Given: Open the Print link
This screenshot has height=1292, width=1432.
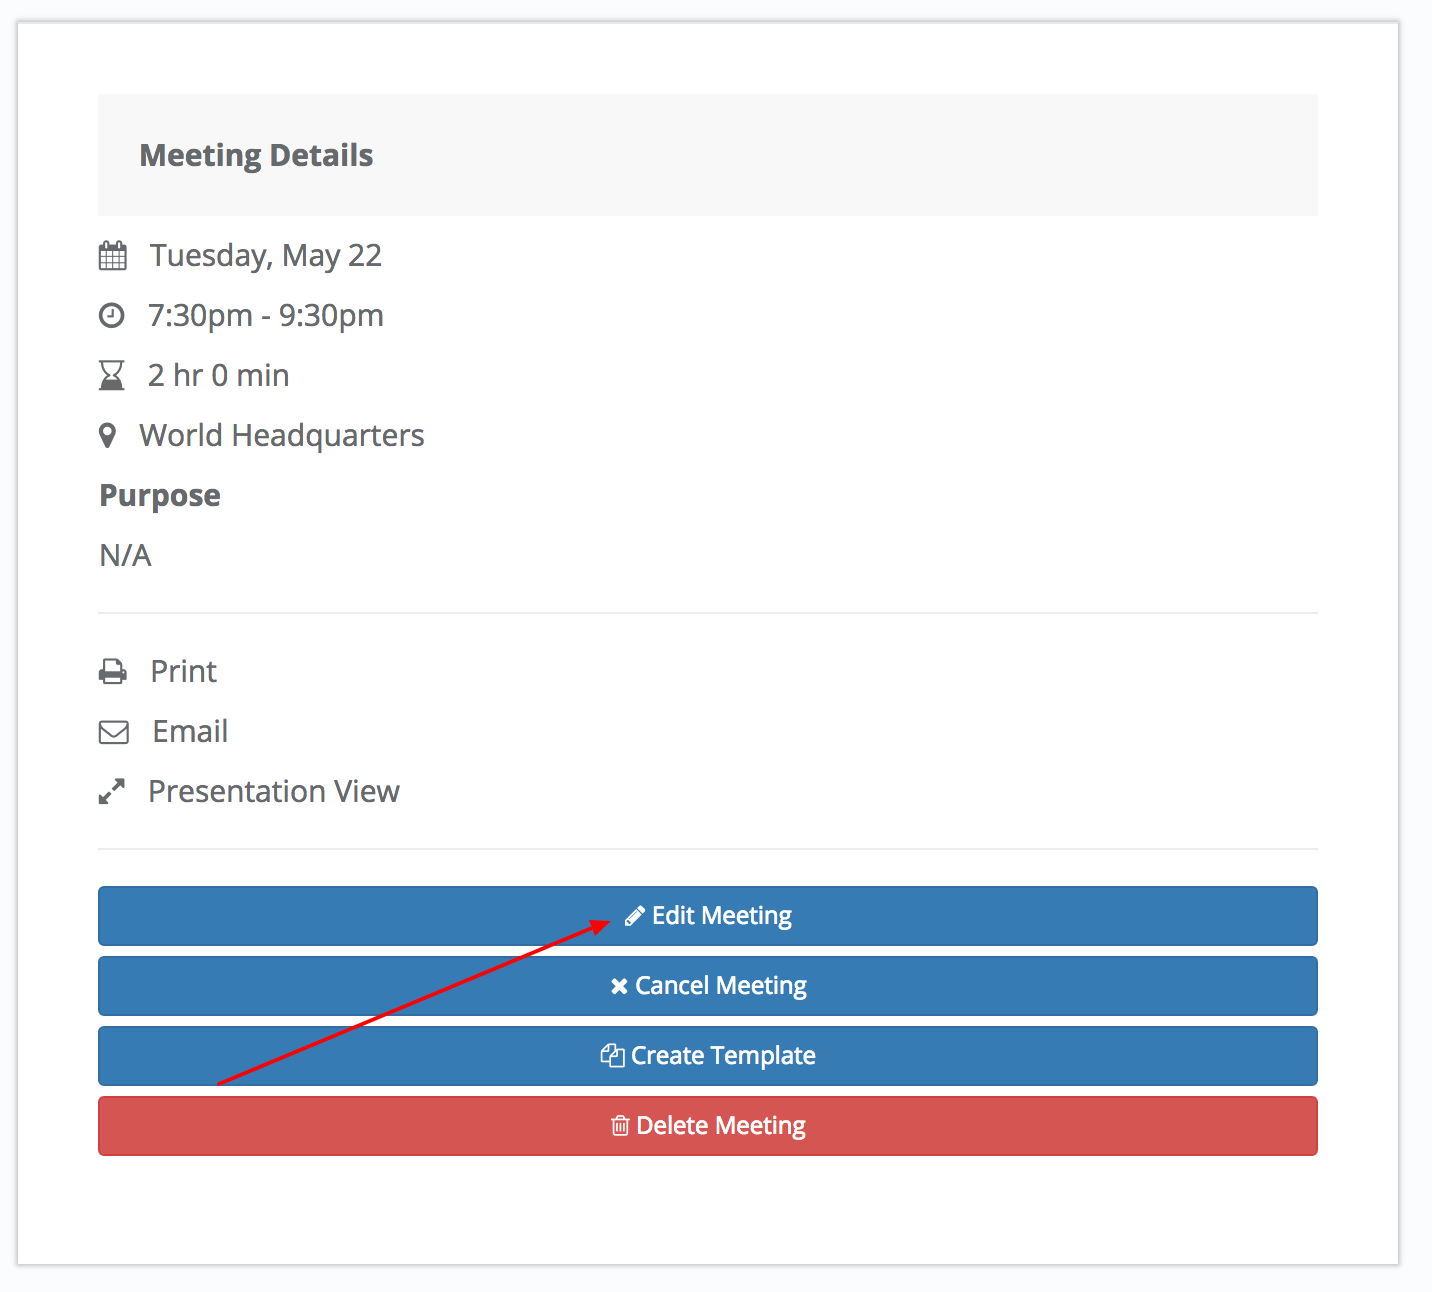Looking at the screenshot, I should coord(183,671).
